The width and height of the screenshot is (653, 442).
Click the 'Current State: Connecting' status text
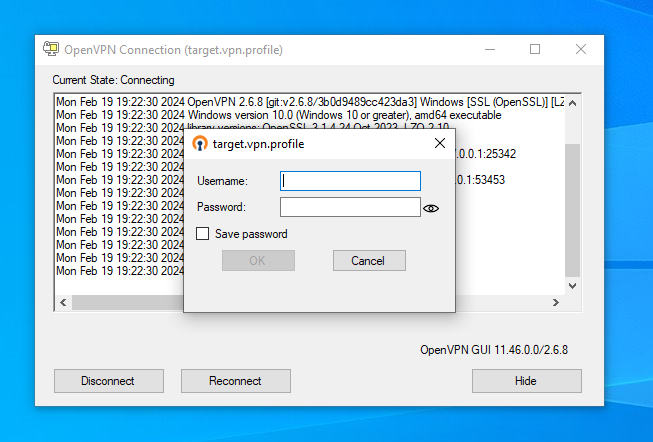click(x=113, y=80)
